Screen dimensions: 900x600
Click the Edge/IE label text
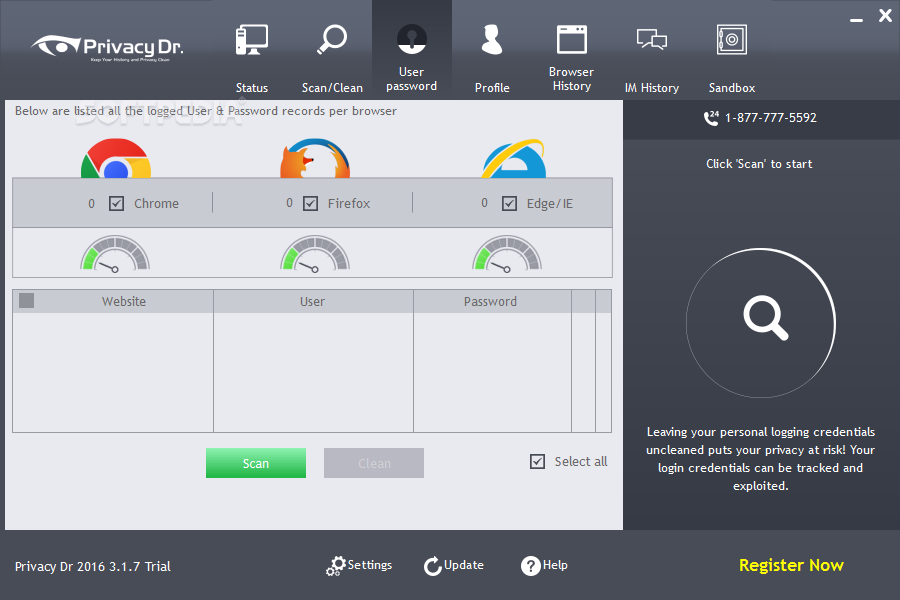[550, 204]
